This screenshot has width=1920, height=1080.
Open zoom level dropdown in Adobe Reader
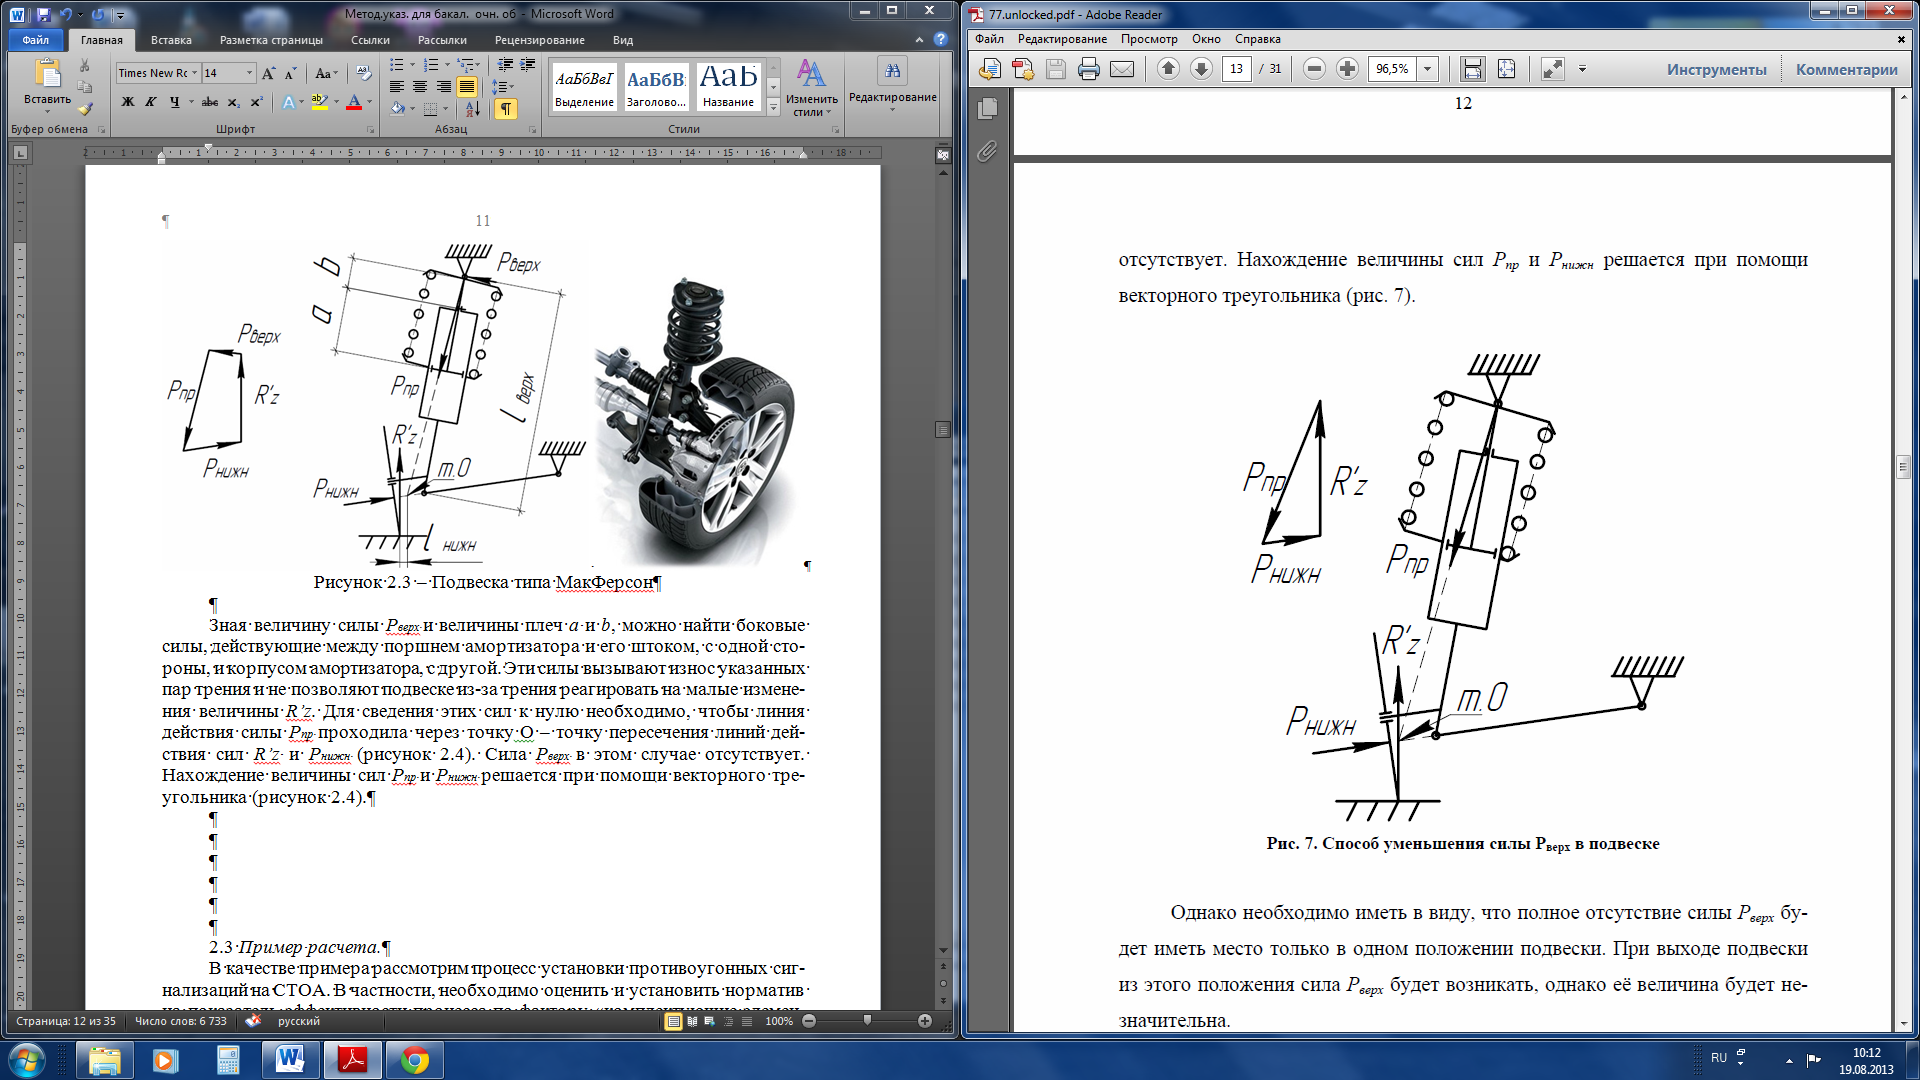[x=1428, y=68]
